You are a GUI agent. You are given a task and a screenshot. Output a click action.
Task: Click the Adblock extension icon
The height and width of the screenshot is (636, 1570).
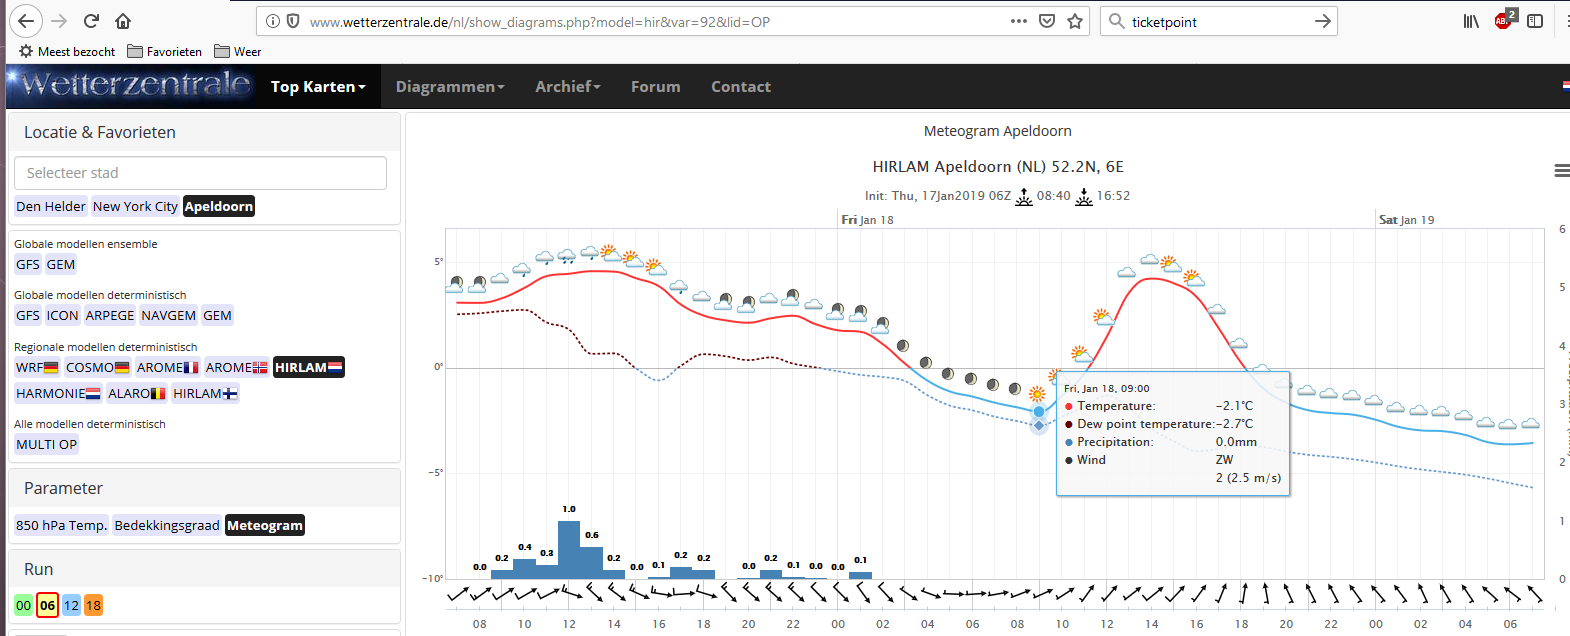pyautogui.click(x=1504, y=20)
